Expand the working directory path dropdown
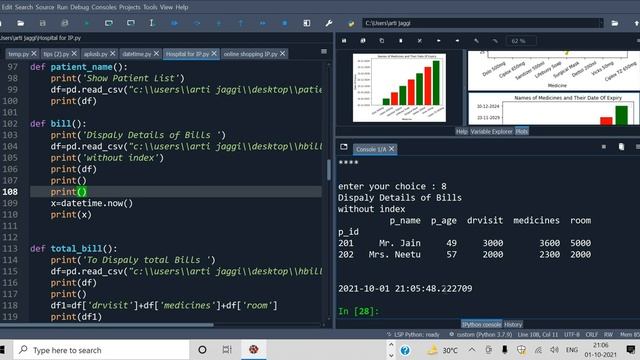The image size is (640, 360). tap(601, 23)
